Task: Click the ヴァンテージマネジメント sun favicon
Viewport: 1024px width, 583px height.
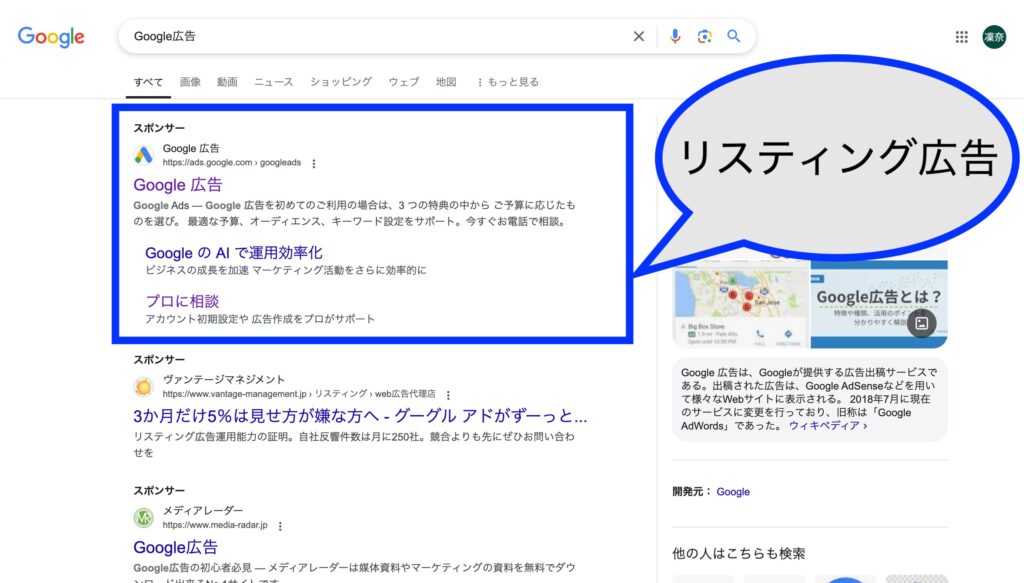Action: tap(144, 387)
